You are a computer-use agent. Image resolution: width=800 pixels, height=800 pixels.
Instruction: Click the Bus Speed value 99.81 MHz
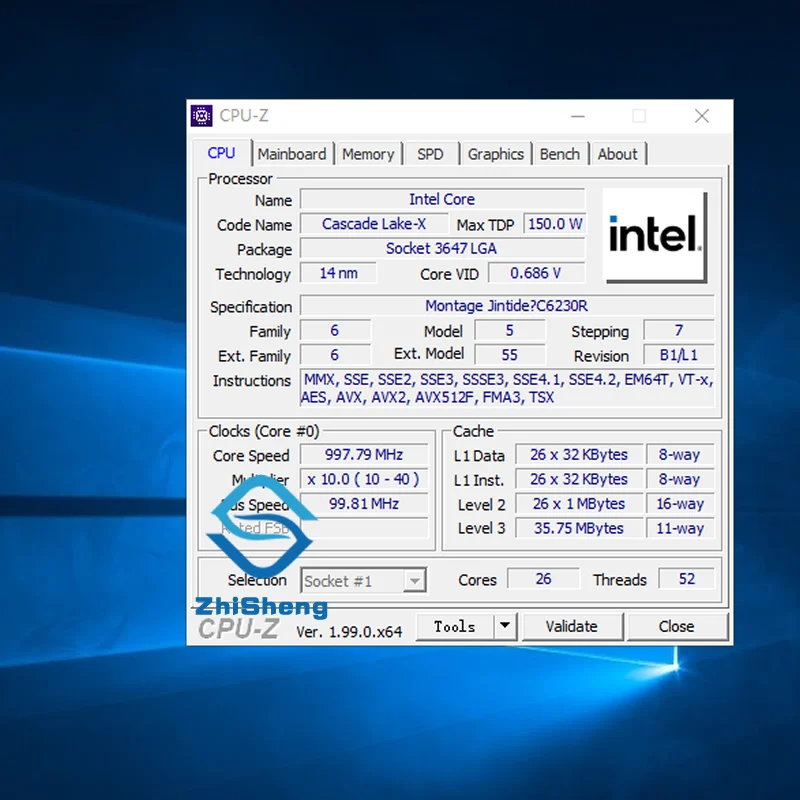(x=364, y=504)
